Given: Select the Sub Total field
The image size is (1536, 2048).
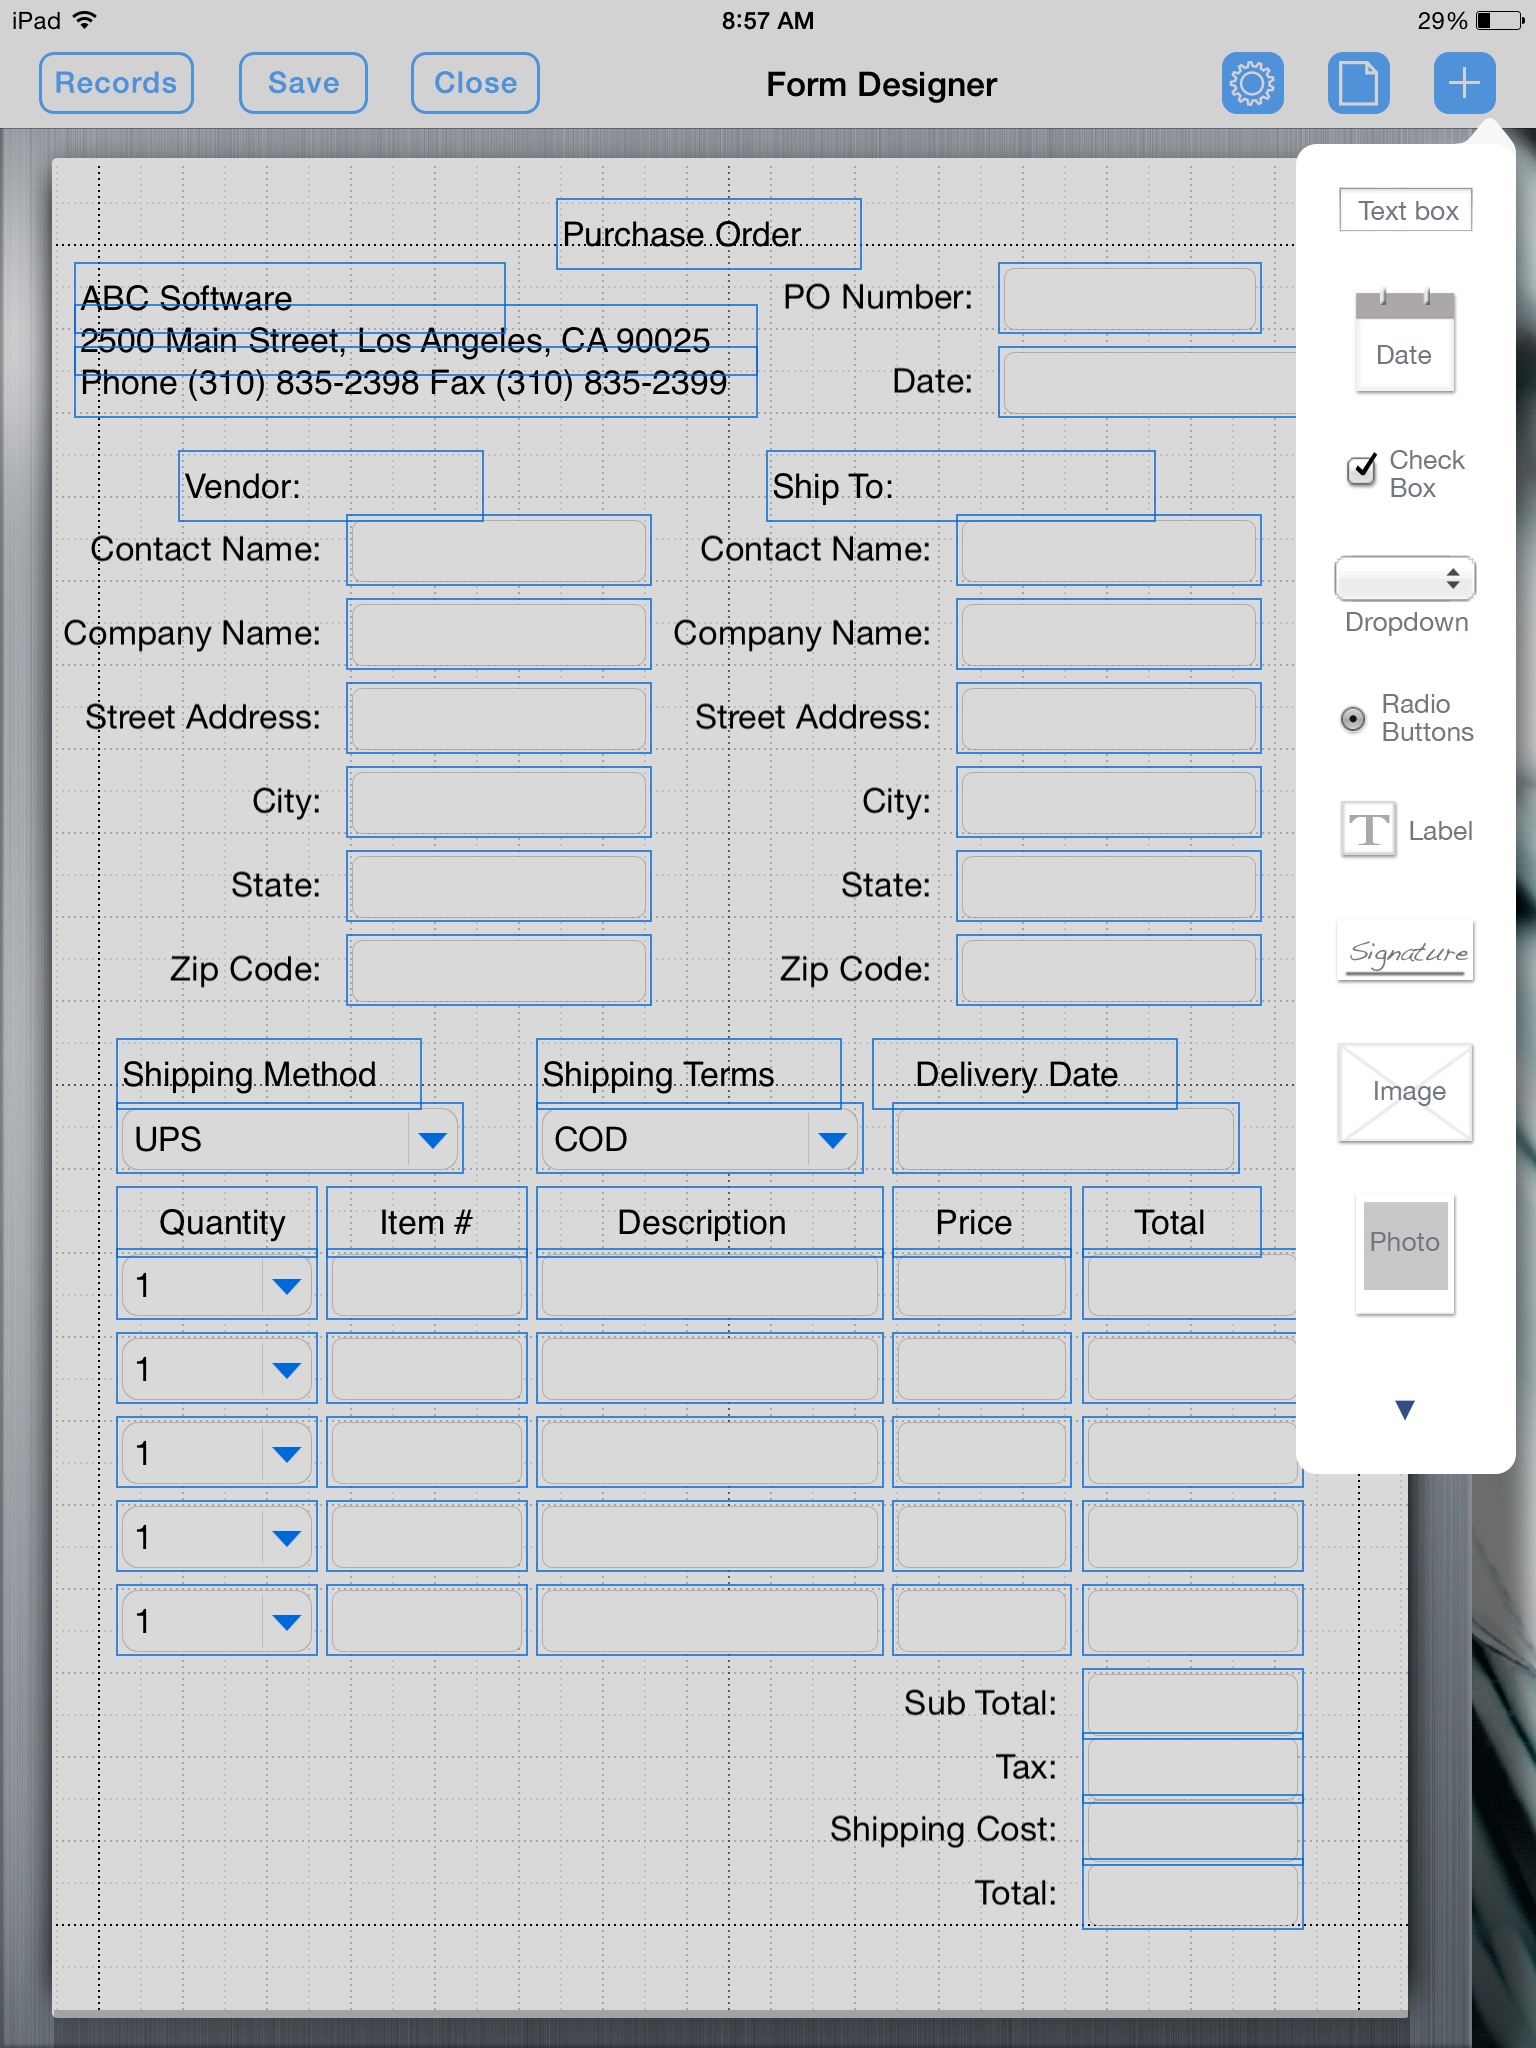Looking at the screenshot, I should (x=1193, y=1702).
